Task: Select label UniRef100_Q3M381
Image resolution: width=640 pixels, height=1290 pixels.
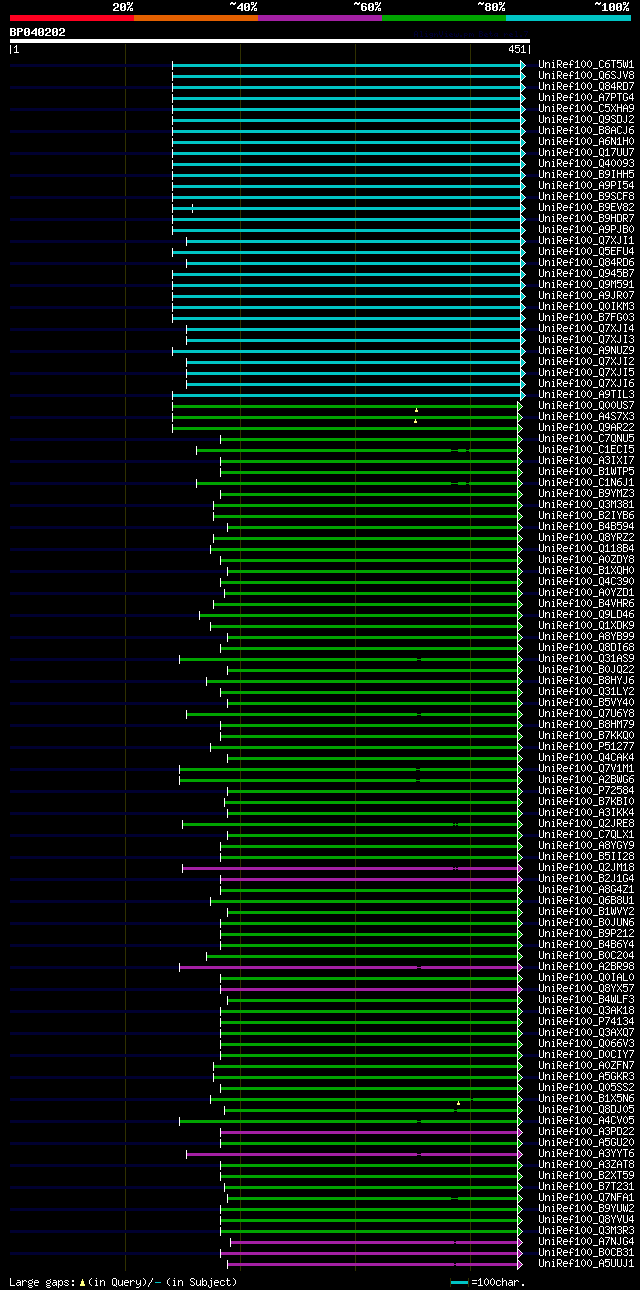Action: click(586, 504)
